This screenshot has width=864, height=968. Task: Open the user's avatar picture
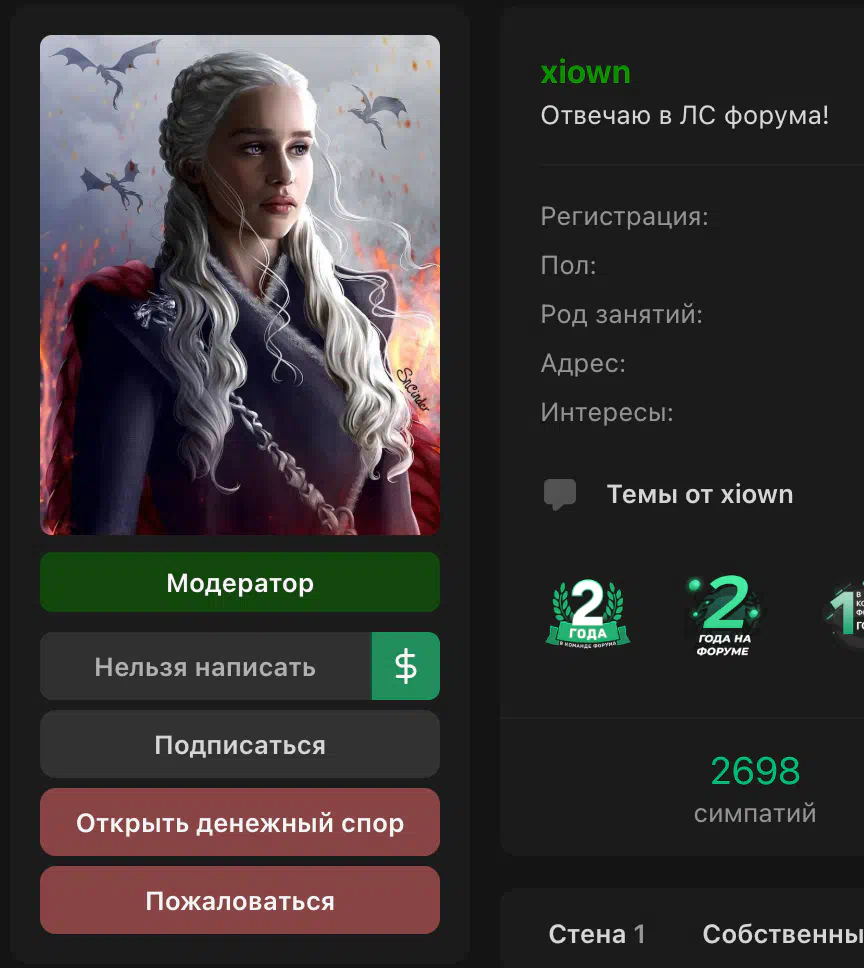pos(240,285)
